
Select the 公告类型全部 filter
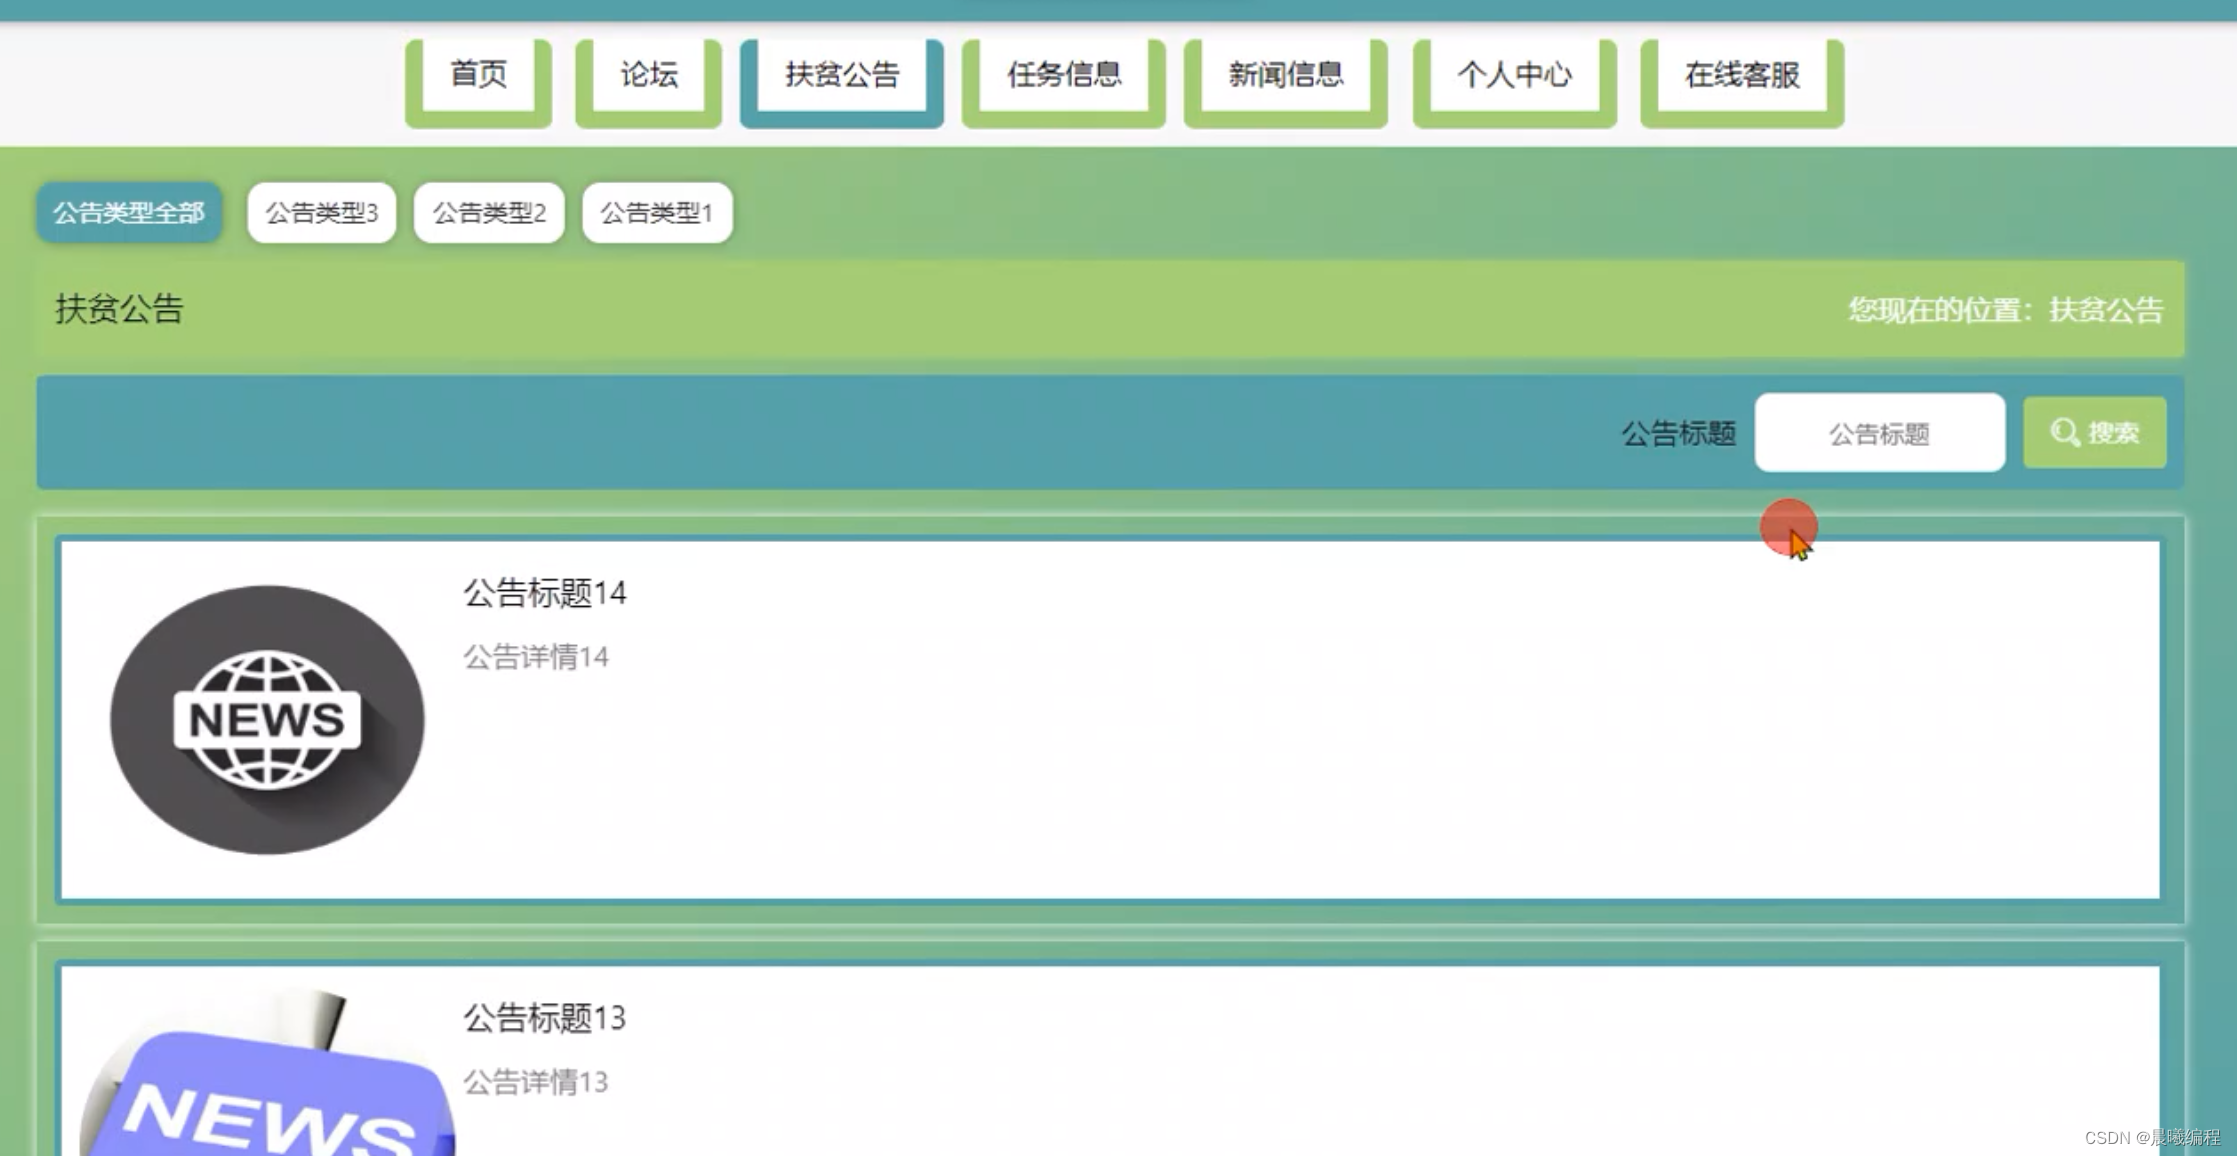pyautogui.click(x=129, y=212)
